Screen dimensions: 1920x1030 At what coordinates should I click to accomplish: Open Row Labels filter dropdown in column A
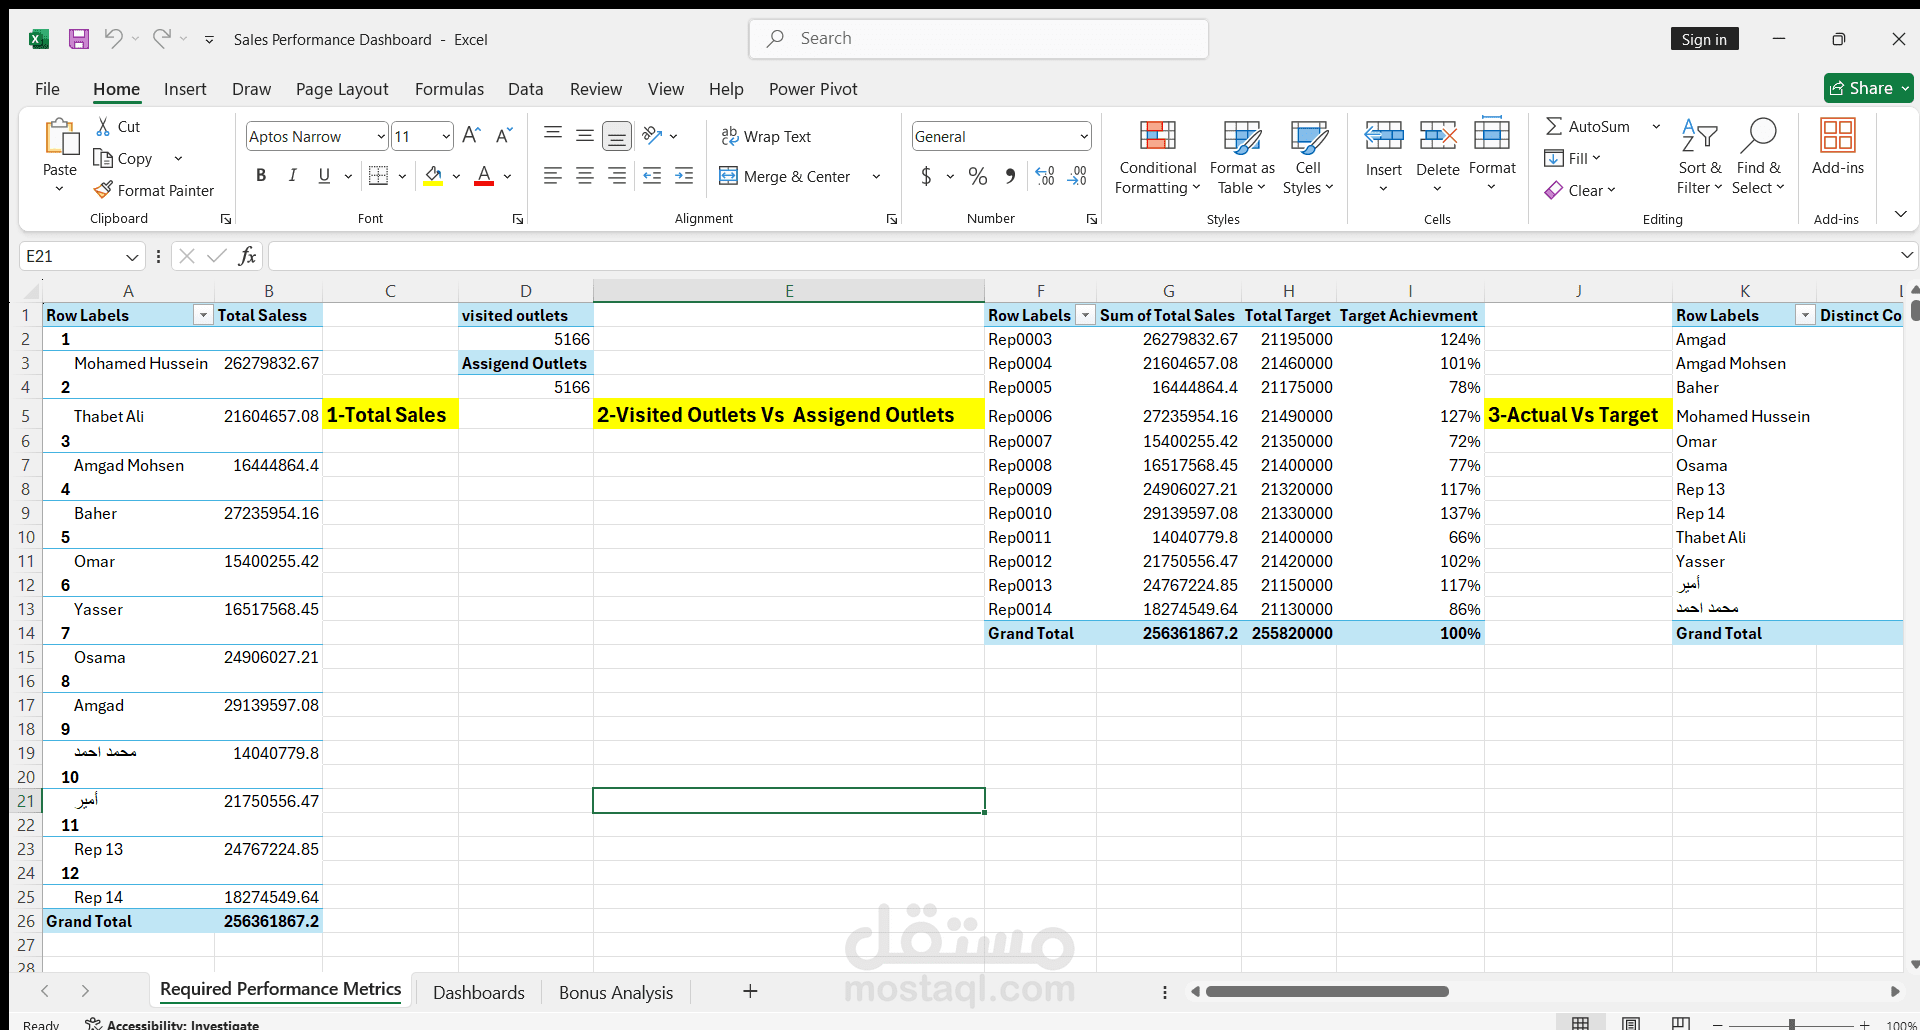(203, 315)
